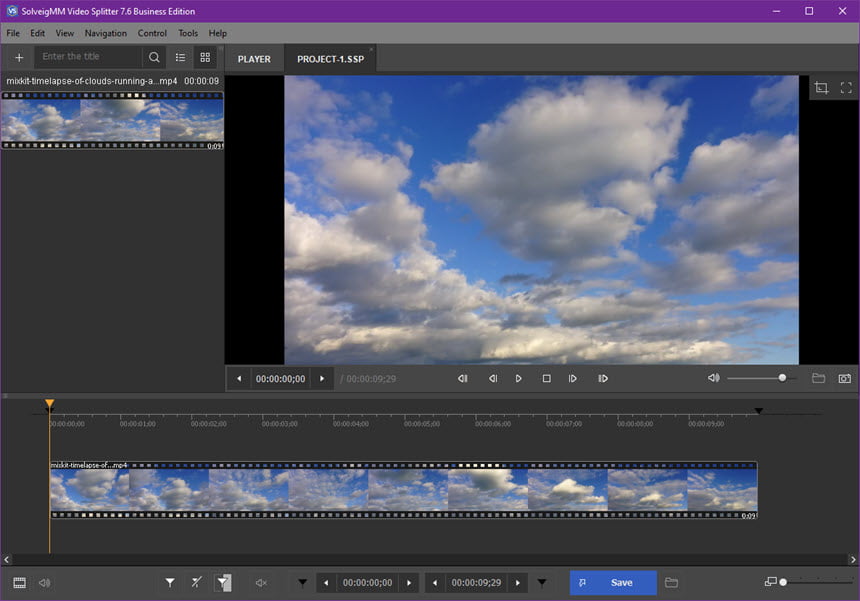Open the Edit menu

[x=37, y=33]
